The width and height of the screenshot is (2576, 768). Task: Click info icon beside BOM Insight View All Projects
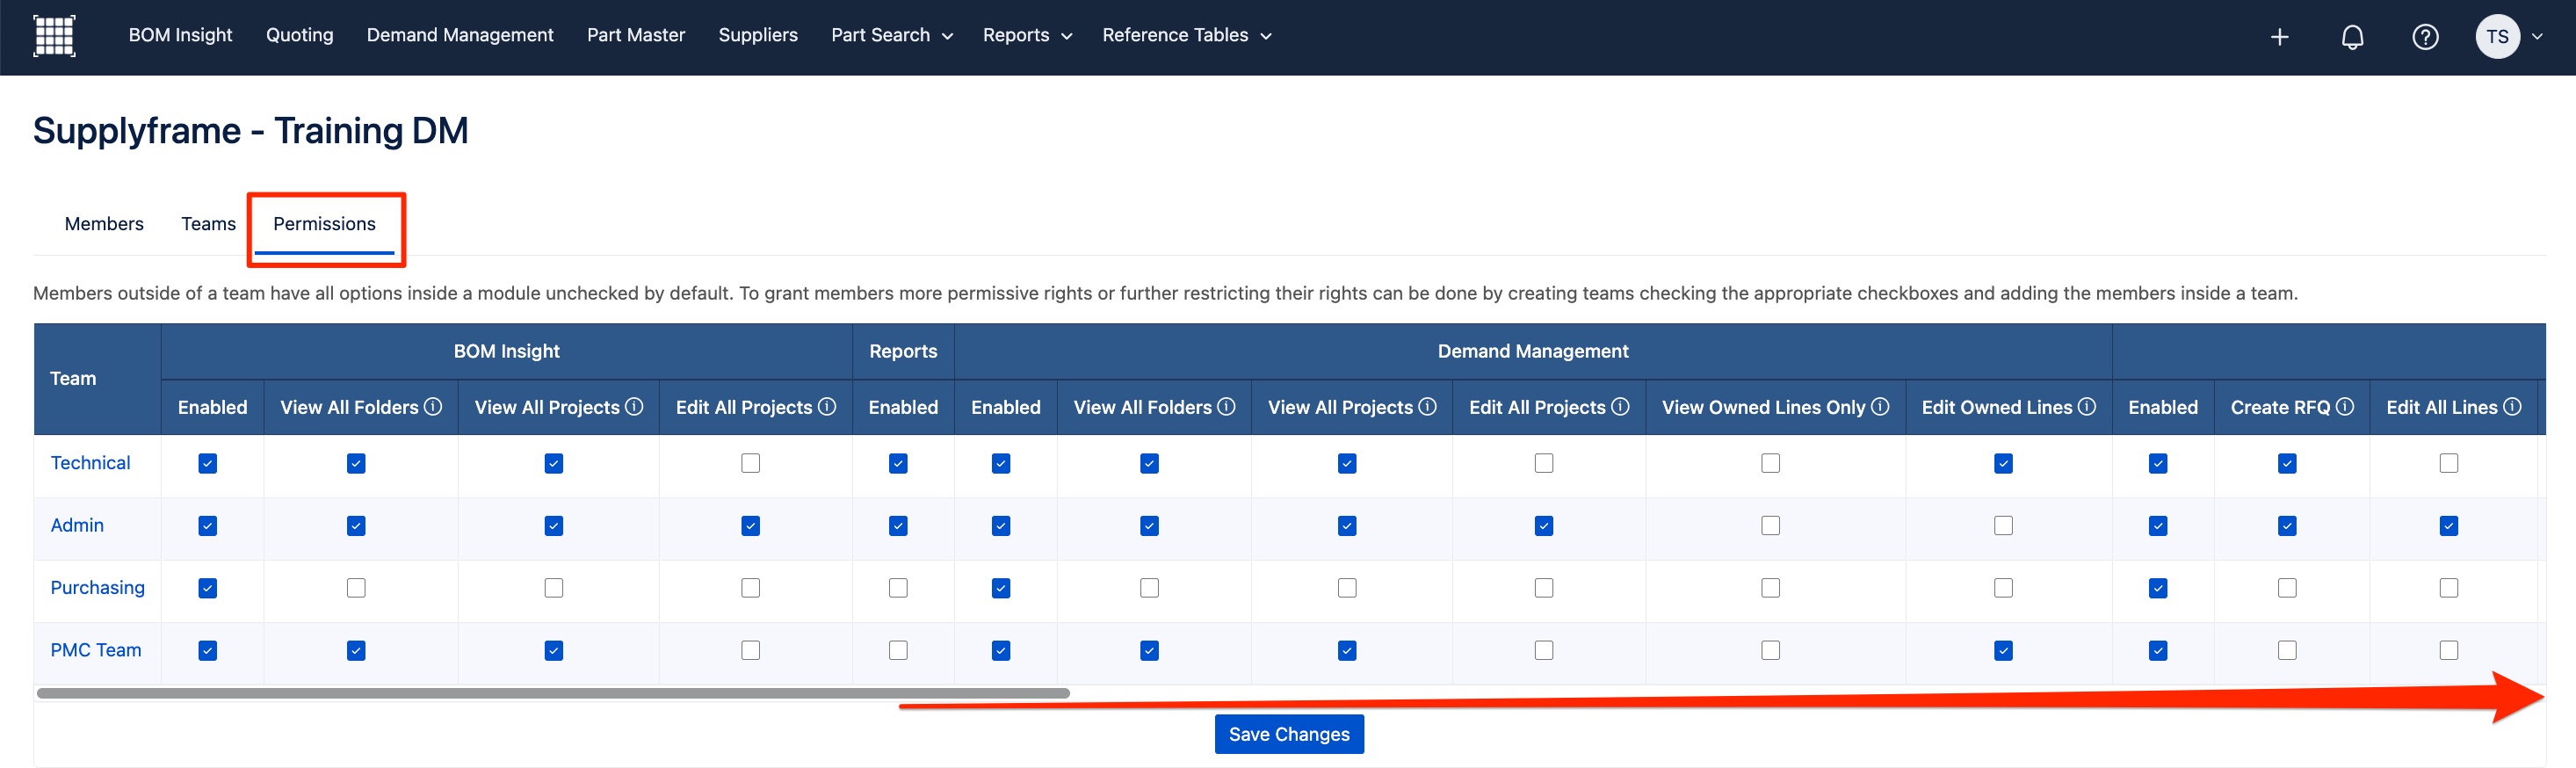634,407
